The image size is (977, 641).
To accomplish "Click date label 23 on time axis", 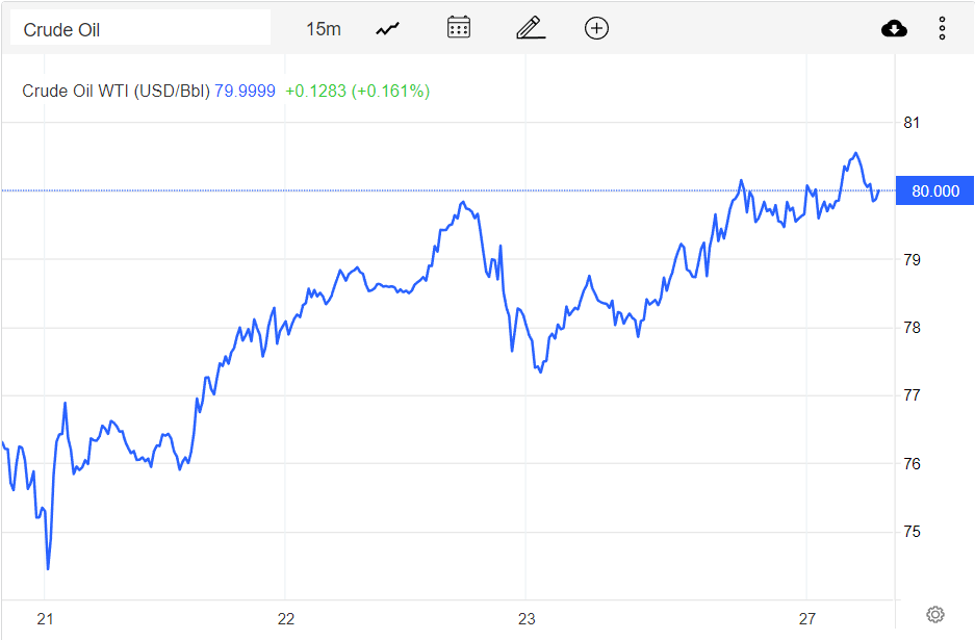I will pyautogui.click(x=526, y=617).
